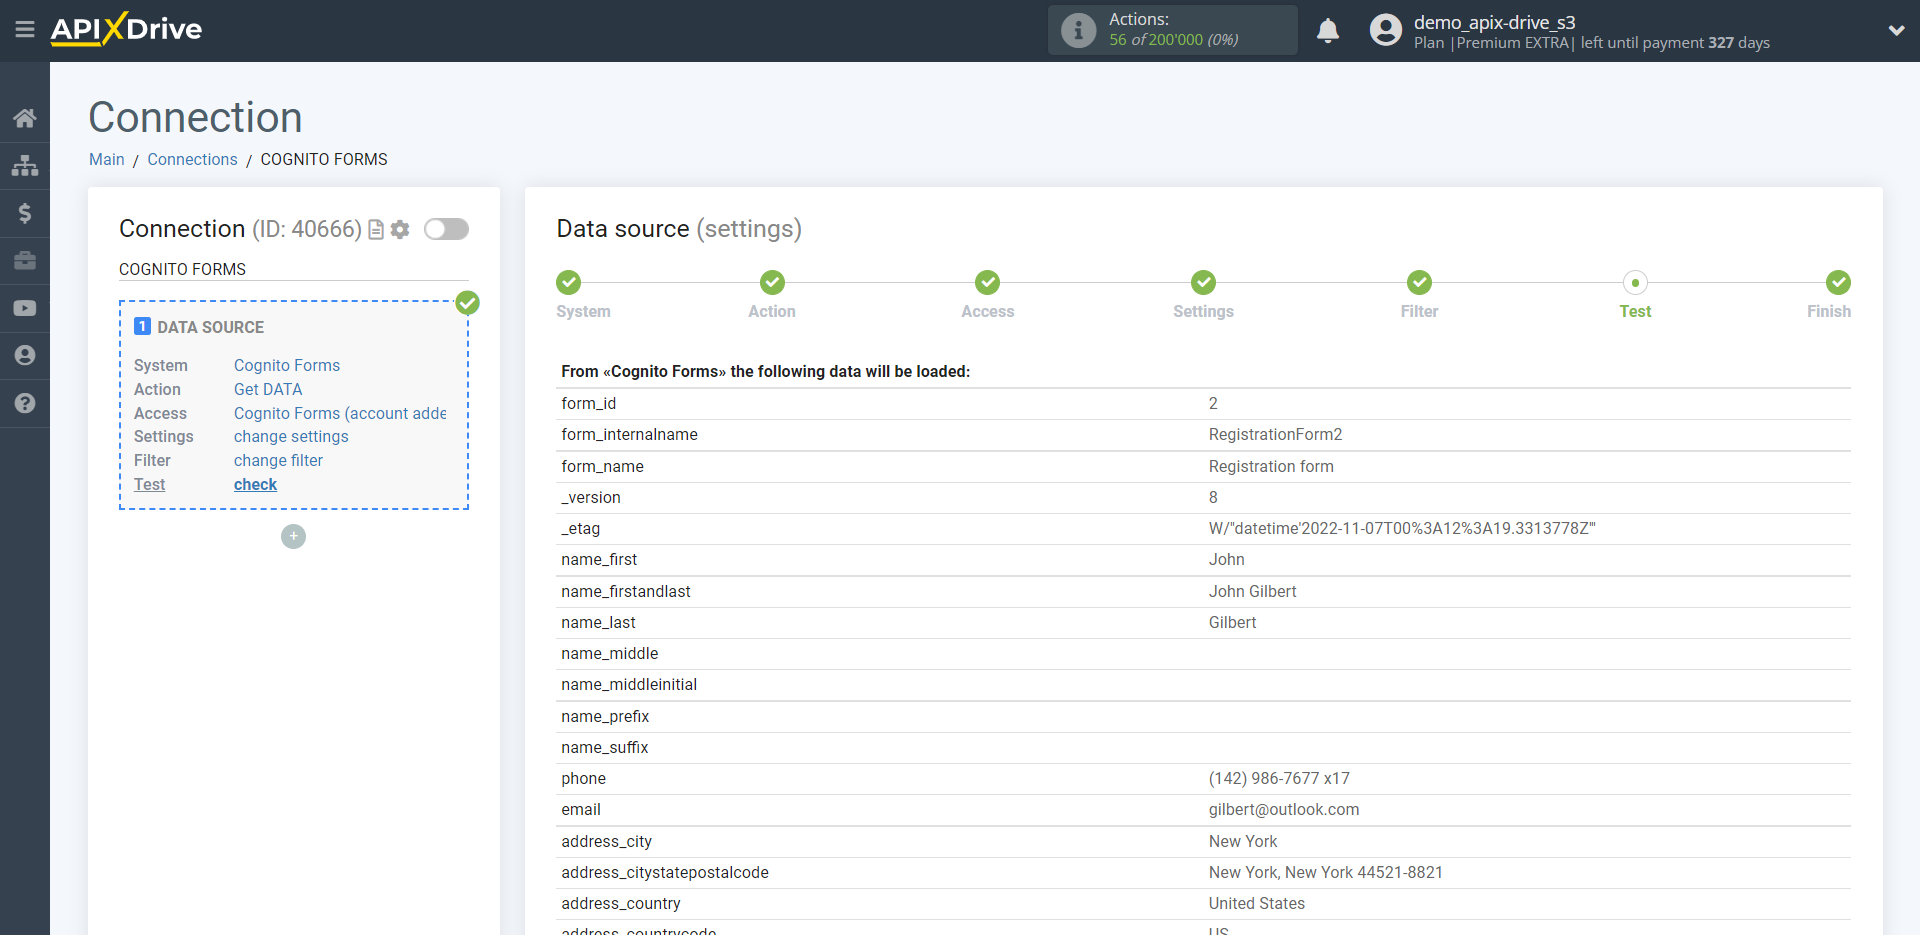1920x935 pixels.
Task: Click the Actions info icon
Action: pos(1078,30)
